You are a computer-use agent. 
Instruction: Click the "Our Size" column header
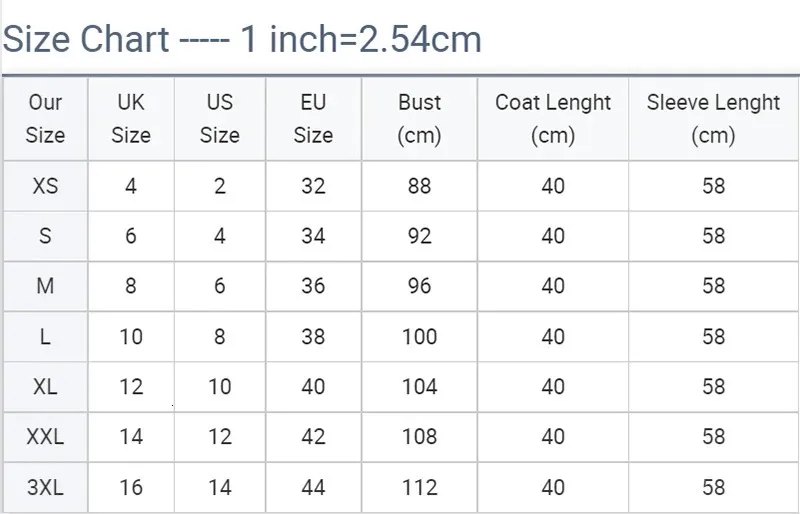pos(45,118)
